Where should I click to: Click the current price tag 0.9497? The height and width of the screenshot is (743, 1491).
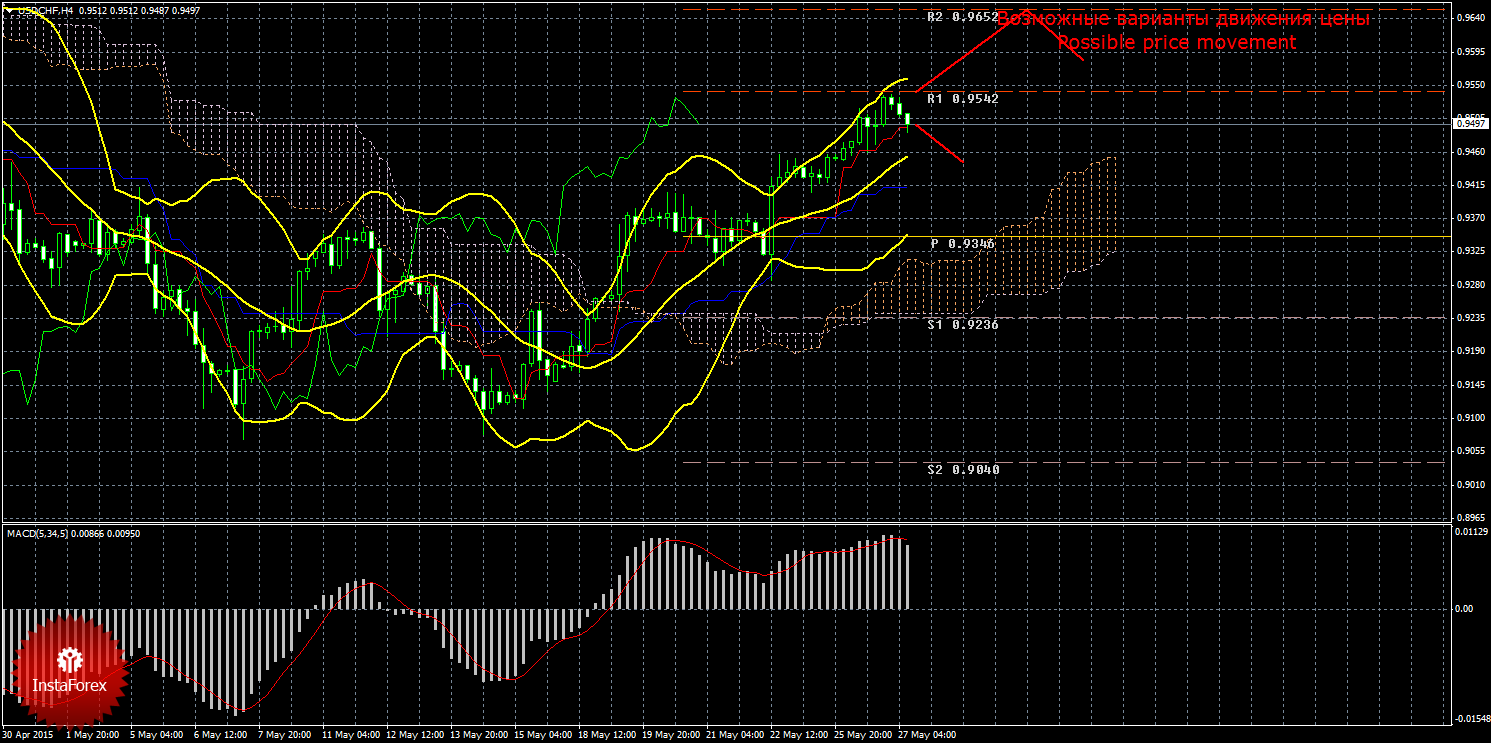(1469, 122)
